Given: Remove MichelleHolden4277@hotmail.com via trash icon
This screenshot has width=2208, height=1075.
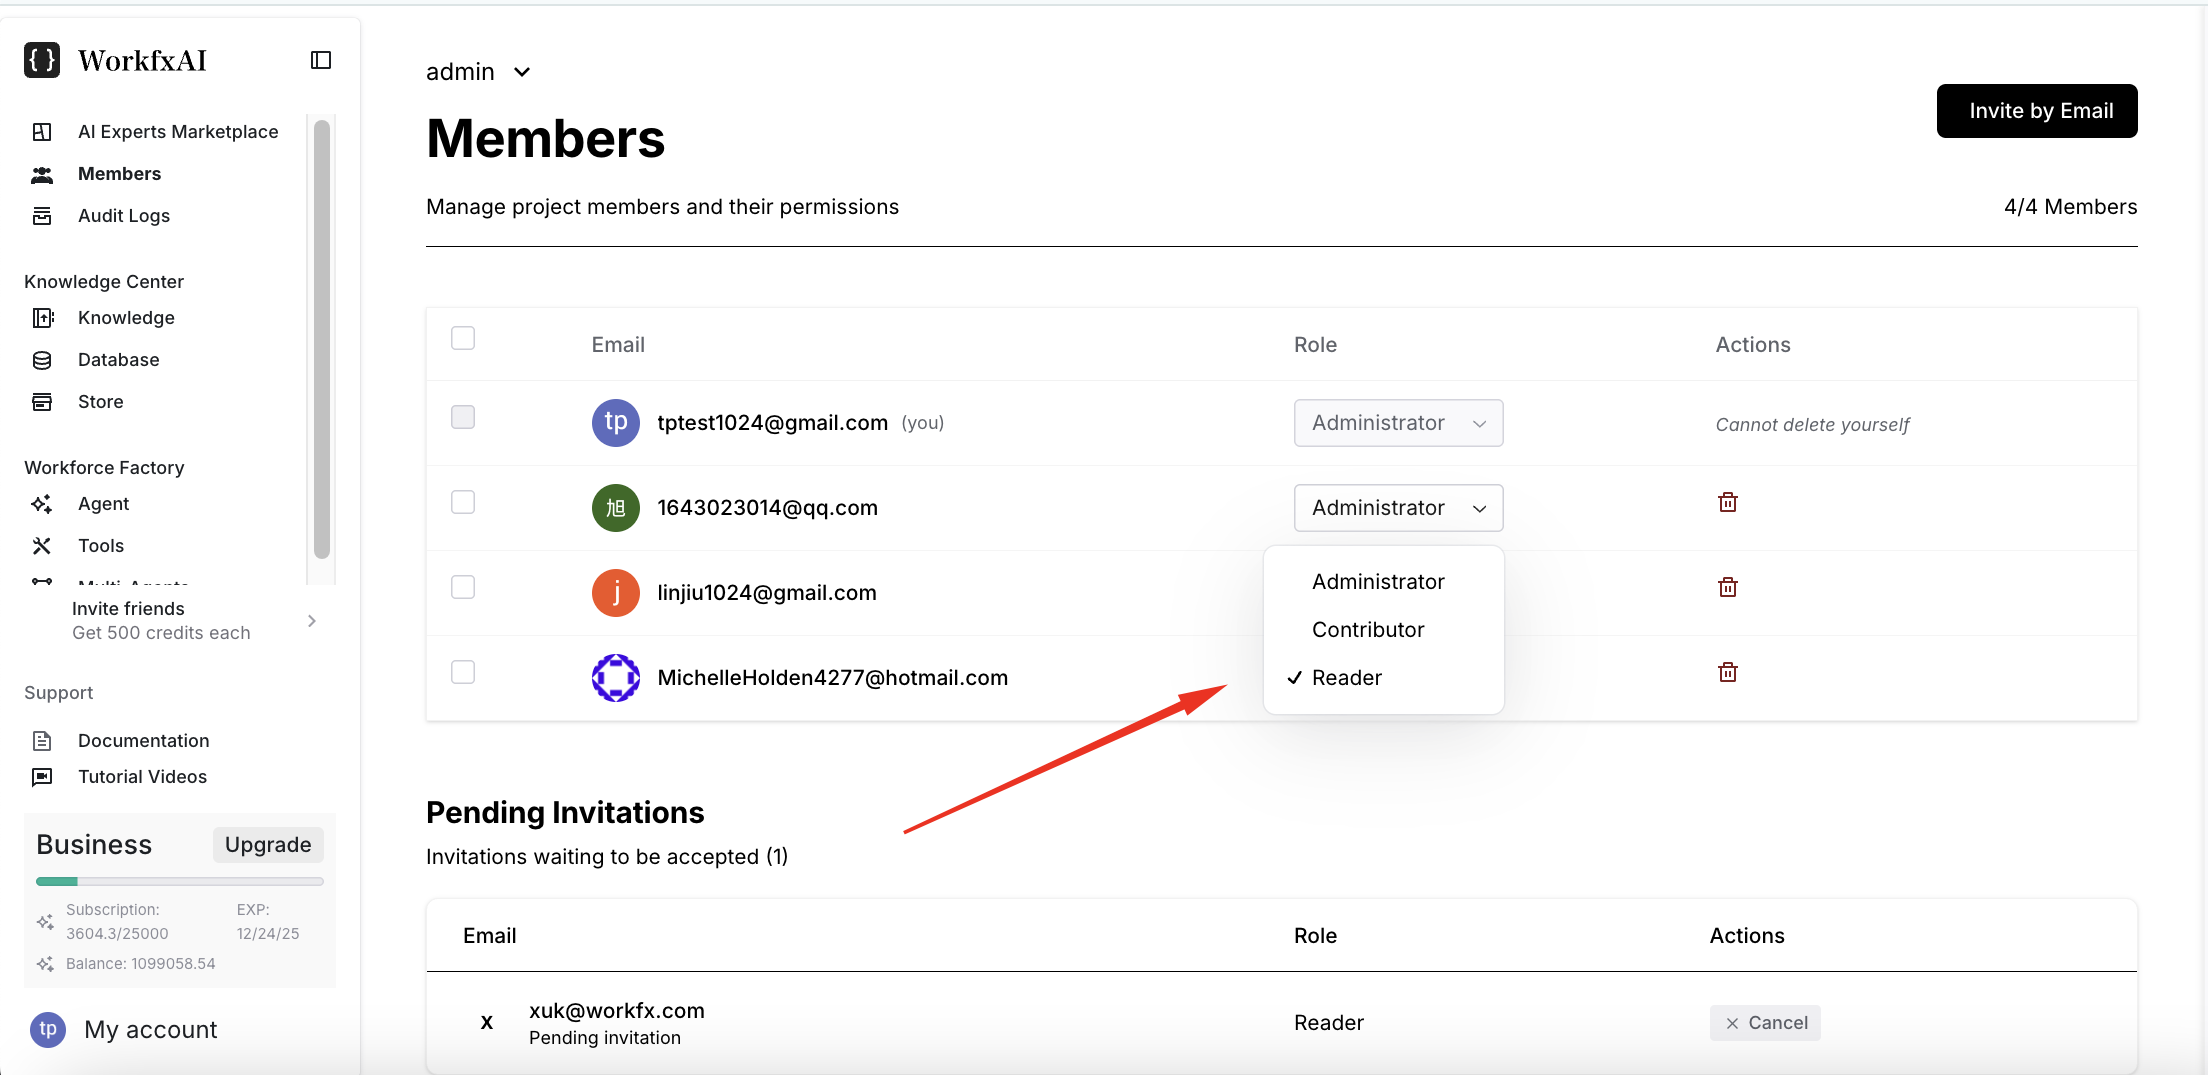Looking at the screenshot, I should 1727,672.
